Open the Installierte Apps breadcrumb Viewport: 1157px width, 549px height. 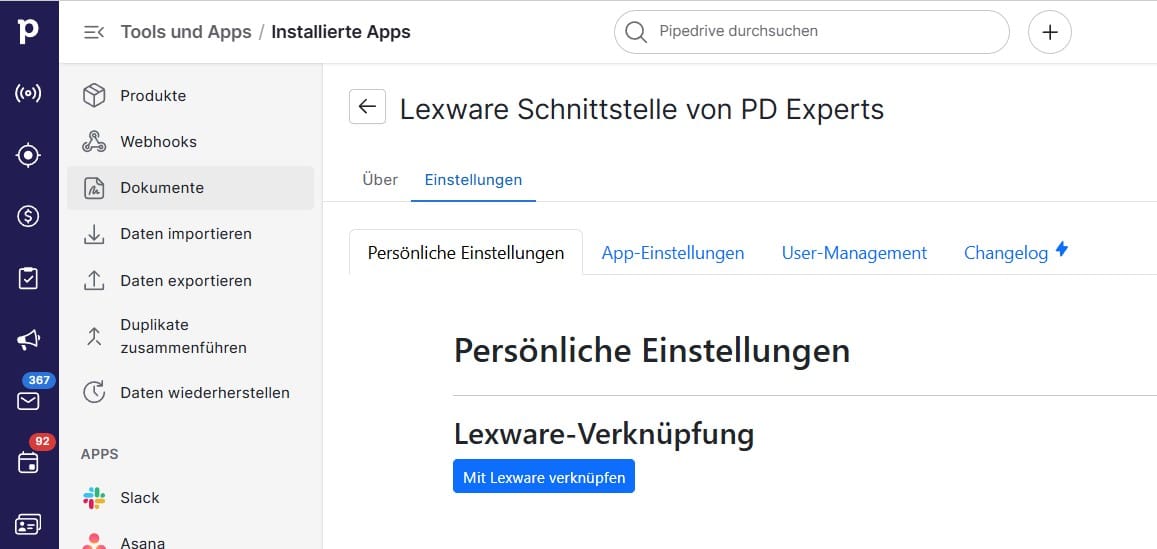point(341,32)
